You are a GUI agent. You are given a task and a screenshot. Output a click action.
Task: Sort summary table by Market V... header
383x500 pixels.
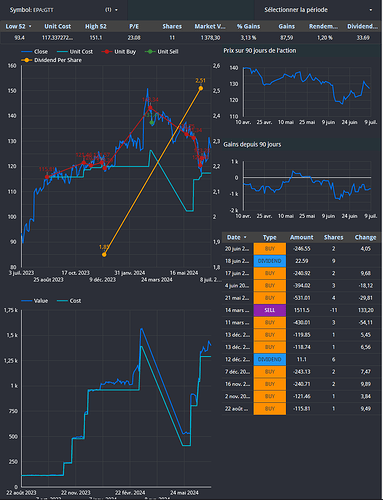pyautogui.click(x=210, y=26)
